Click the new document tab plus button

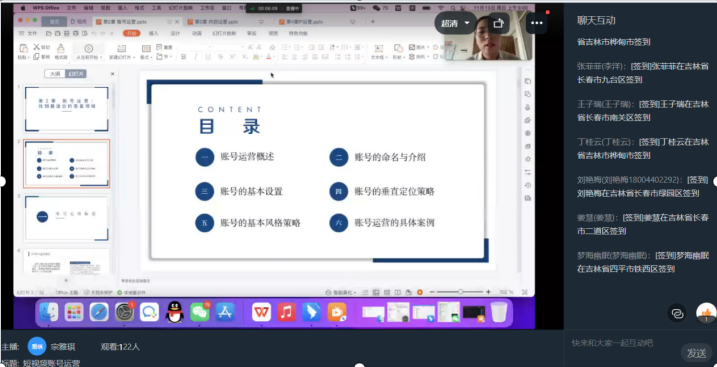tap(373, 21)
